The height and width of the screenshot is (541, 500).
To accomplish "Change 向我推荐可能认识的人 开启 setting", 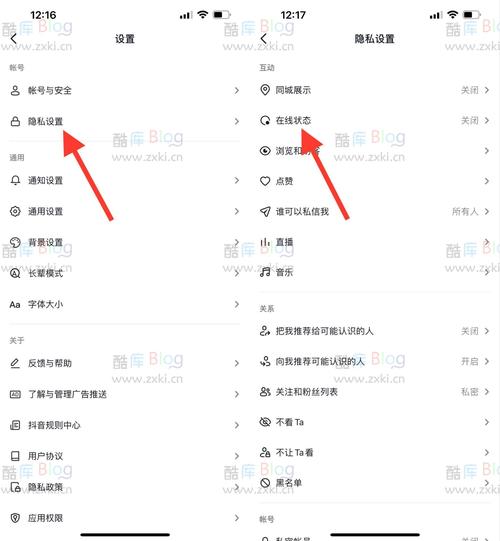I will 475,362.
